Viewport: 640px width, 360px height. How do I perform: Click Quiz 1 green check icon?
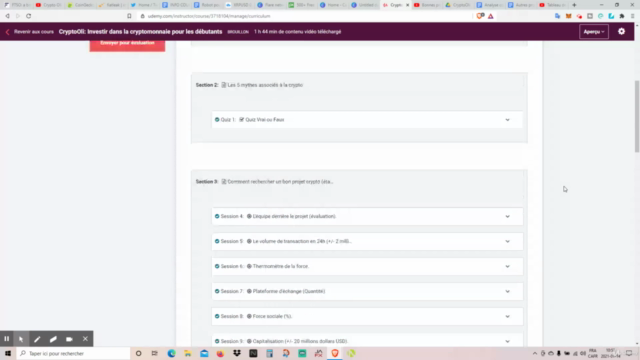217,120
